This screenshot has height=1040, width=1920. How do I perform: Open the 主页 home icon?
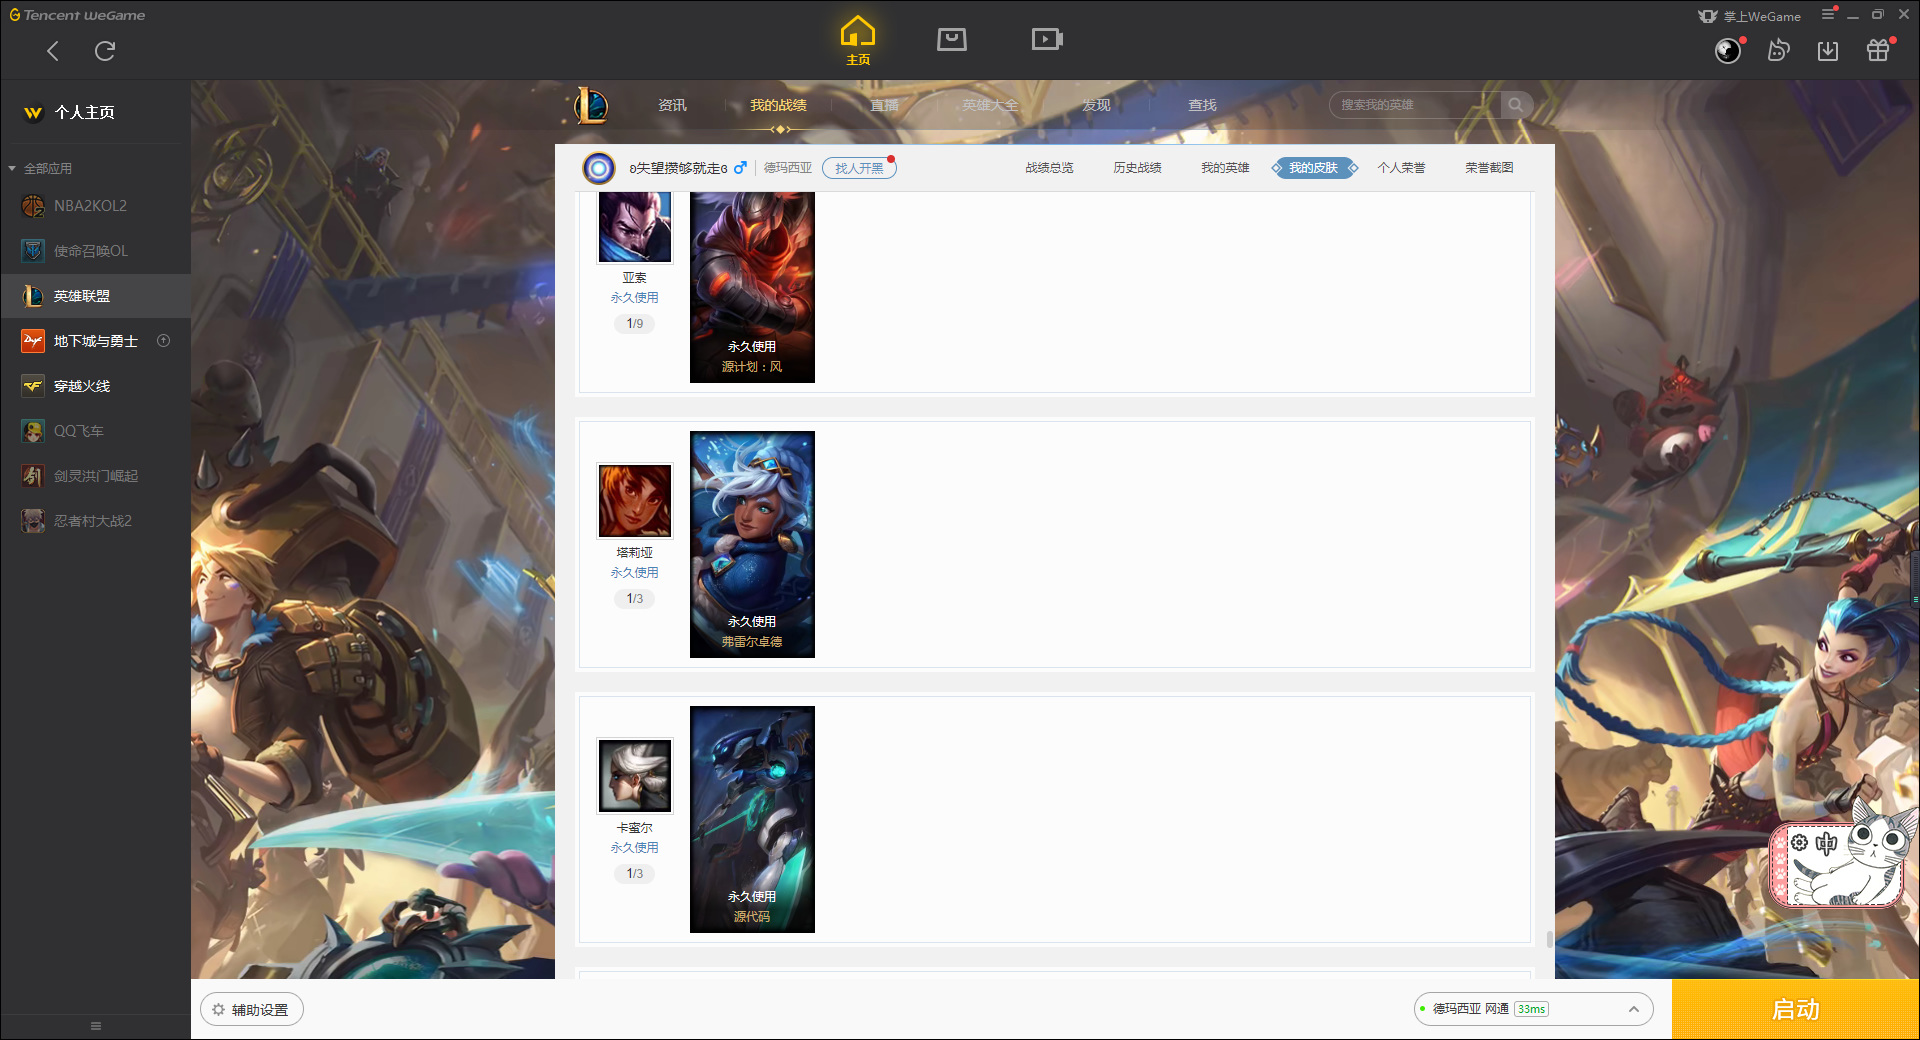click(x=858, y=40)
